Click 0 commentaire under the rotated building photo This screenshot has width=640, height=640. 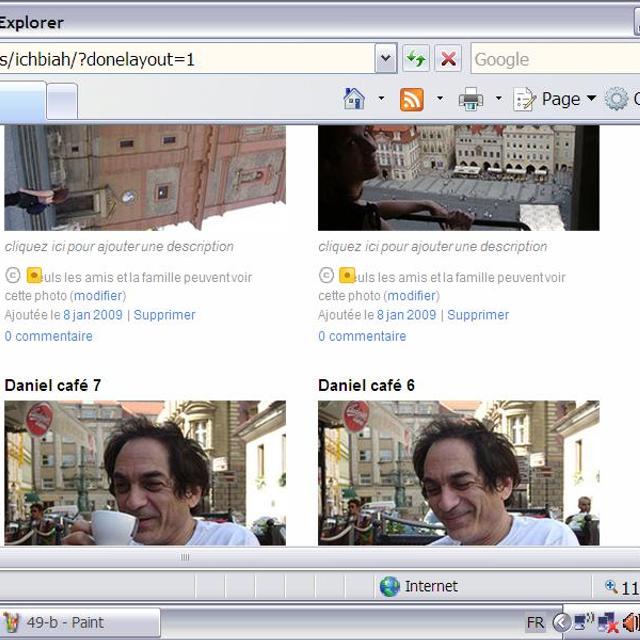coord(48,336)
